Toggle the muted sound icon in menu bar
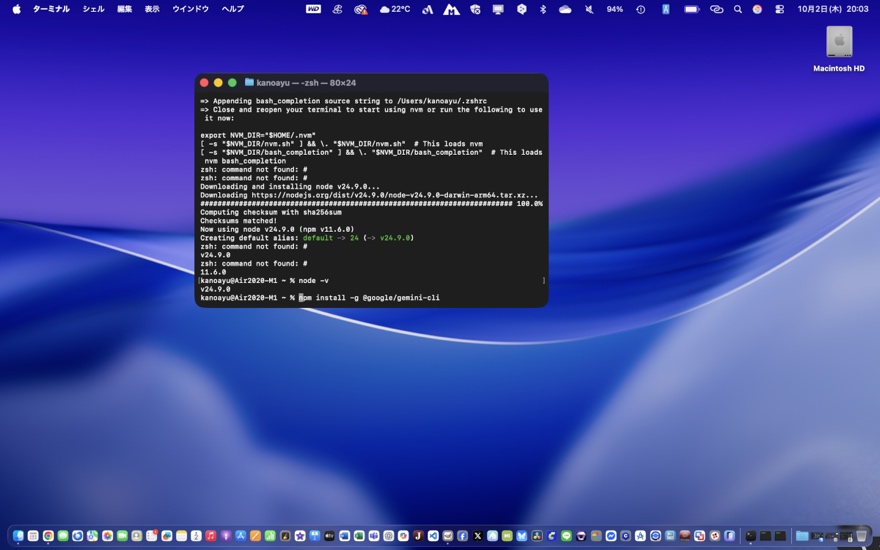Viewport: 880px width, 550px height. tap(588, 9)
